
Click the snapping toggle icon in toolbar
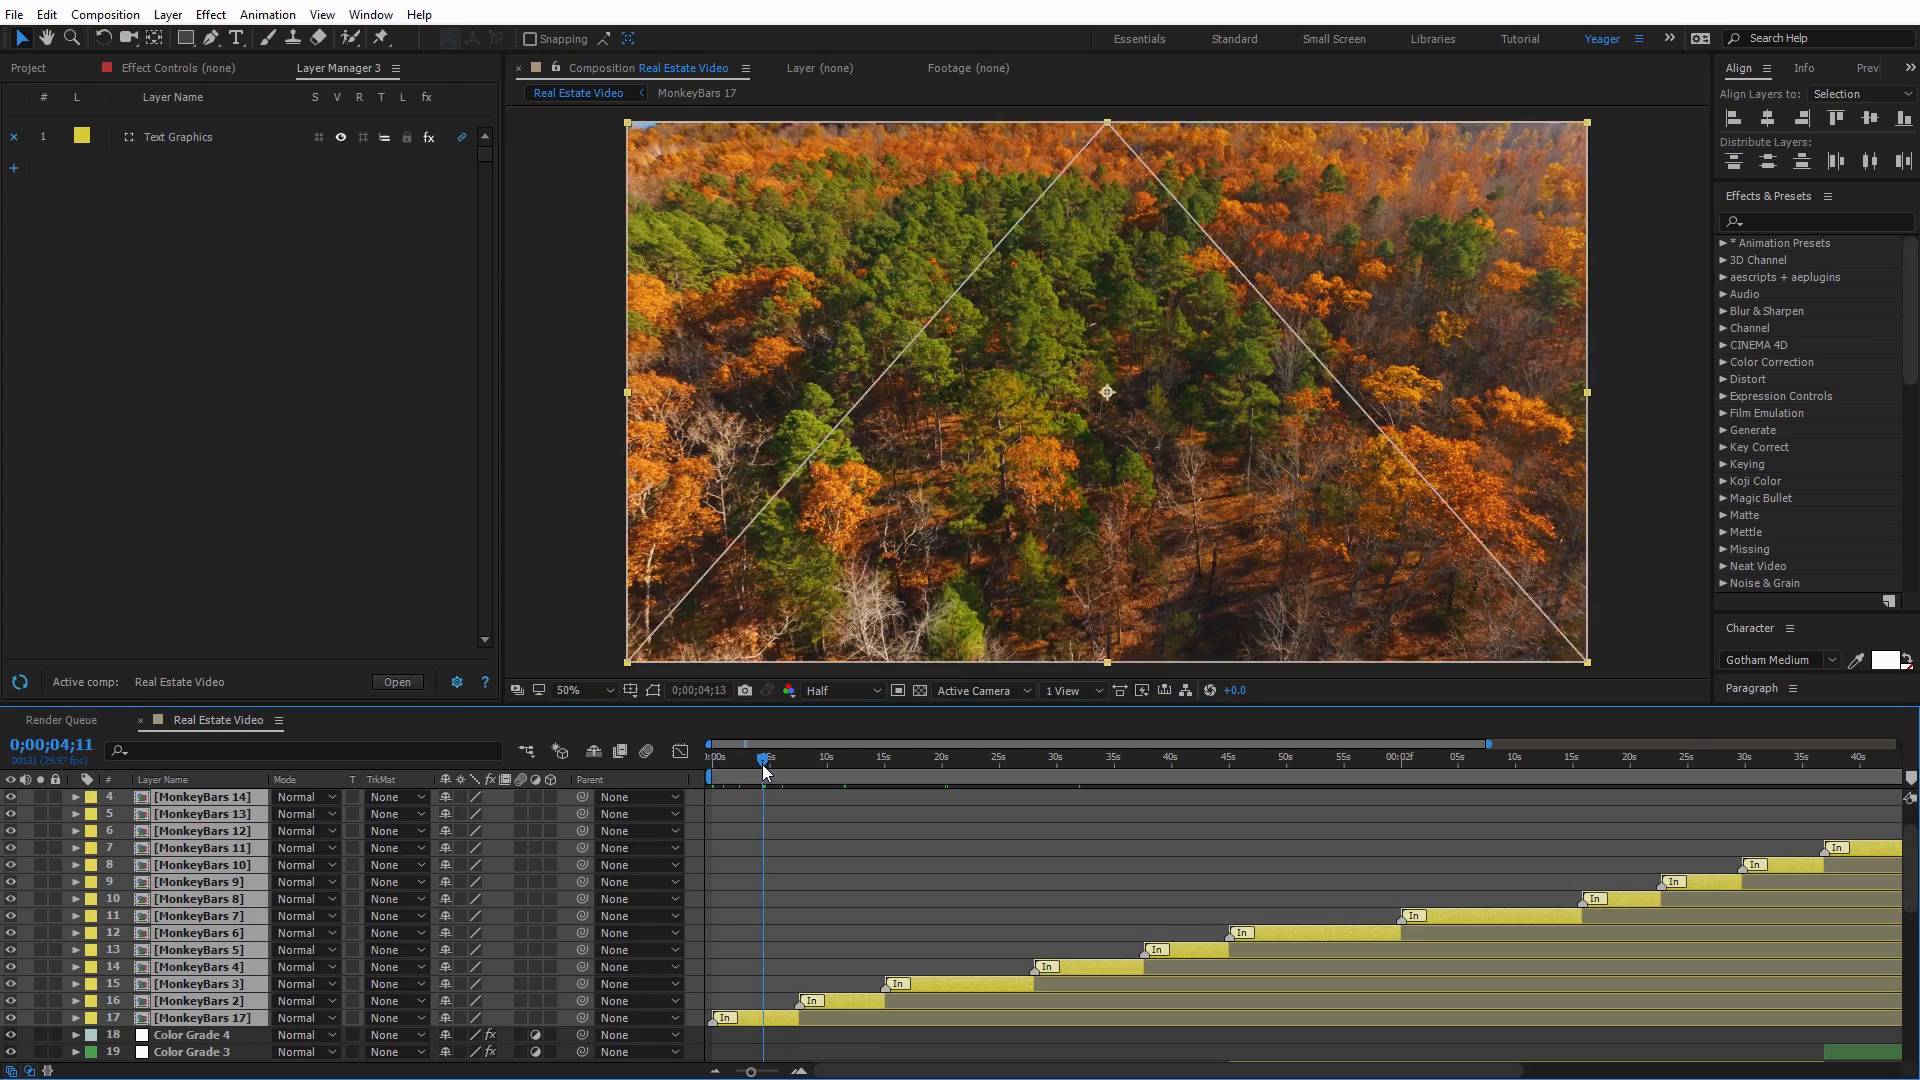pos(531,37)
